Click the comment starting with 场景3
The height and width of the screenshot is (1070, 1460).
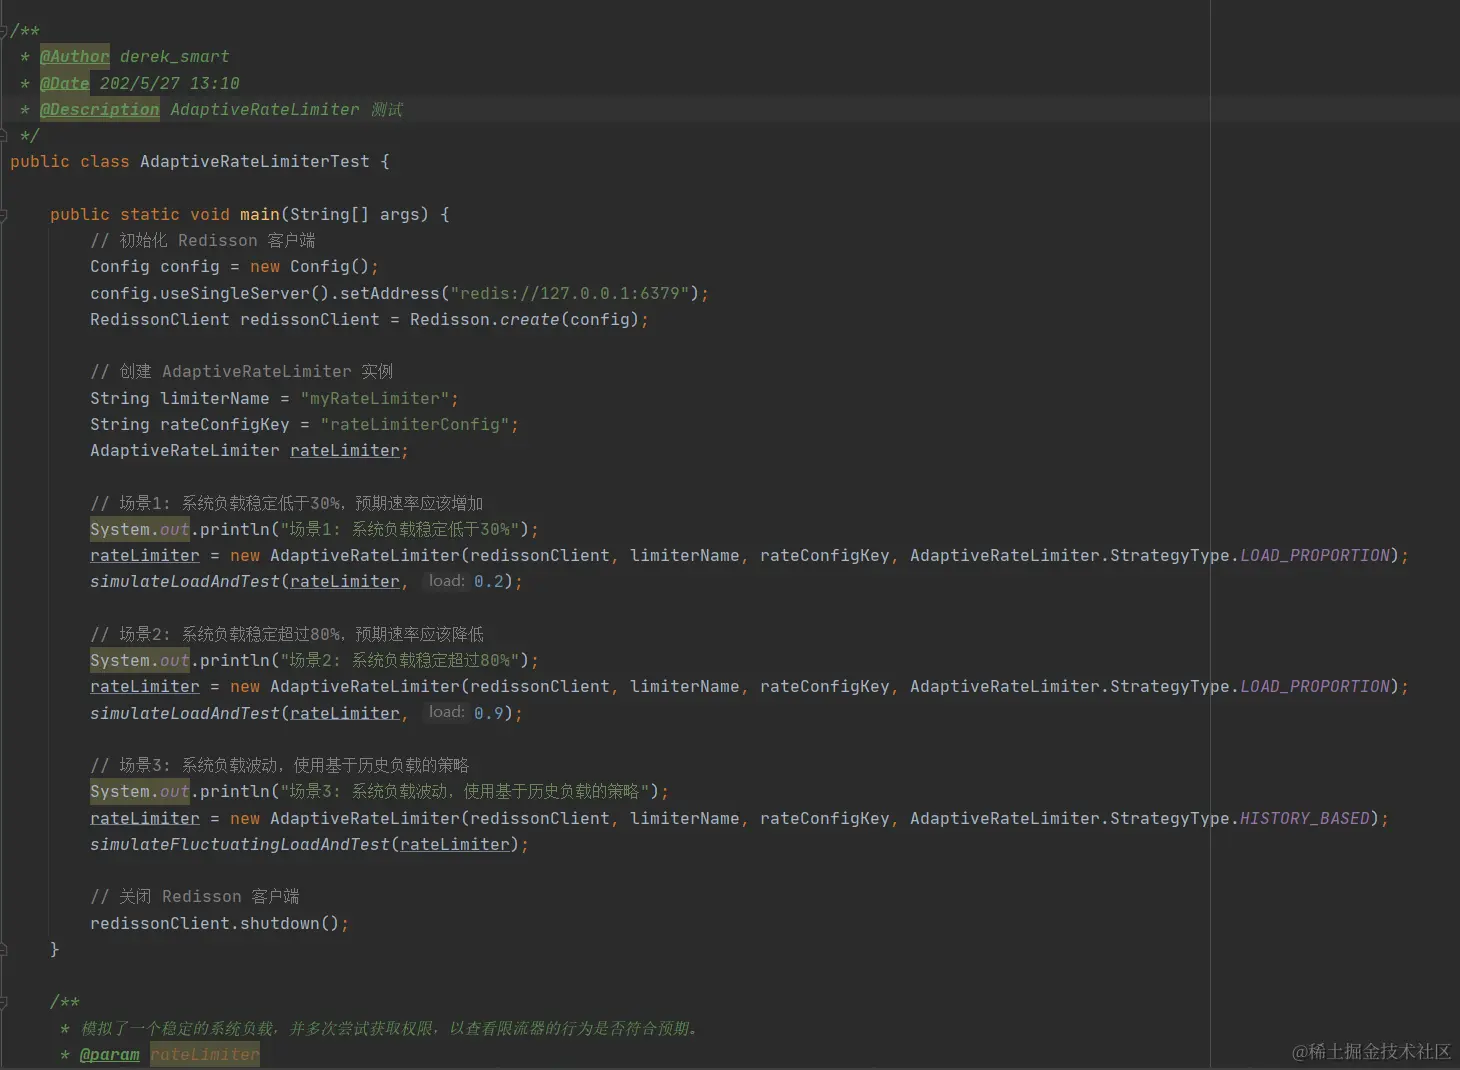[x=280, y=765]
